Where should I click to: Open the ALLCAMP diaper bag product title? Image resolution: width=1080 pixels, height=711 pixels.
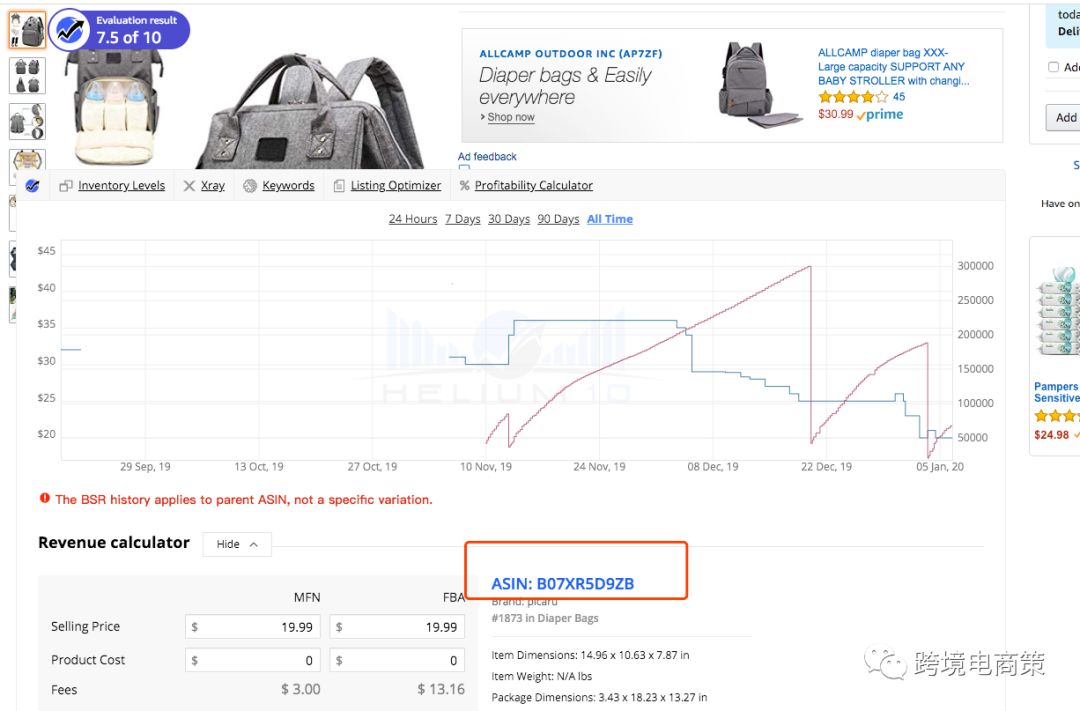[893, 67]
